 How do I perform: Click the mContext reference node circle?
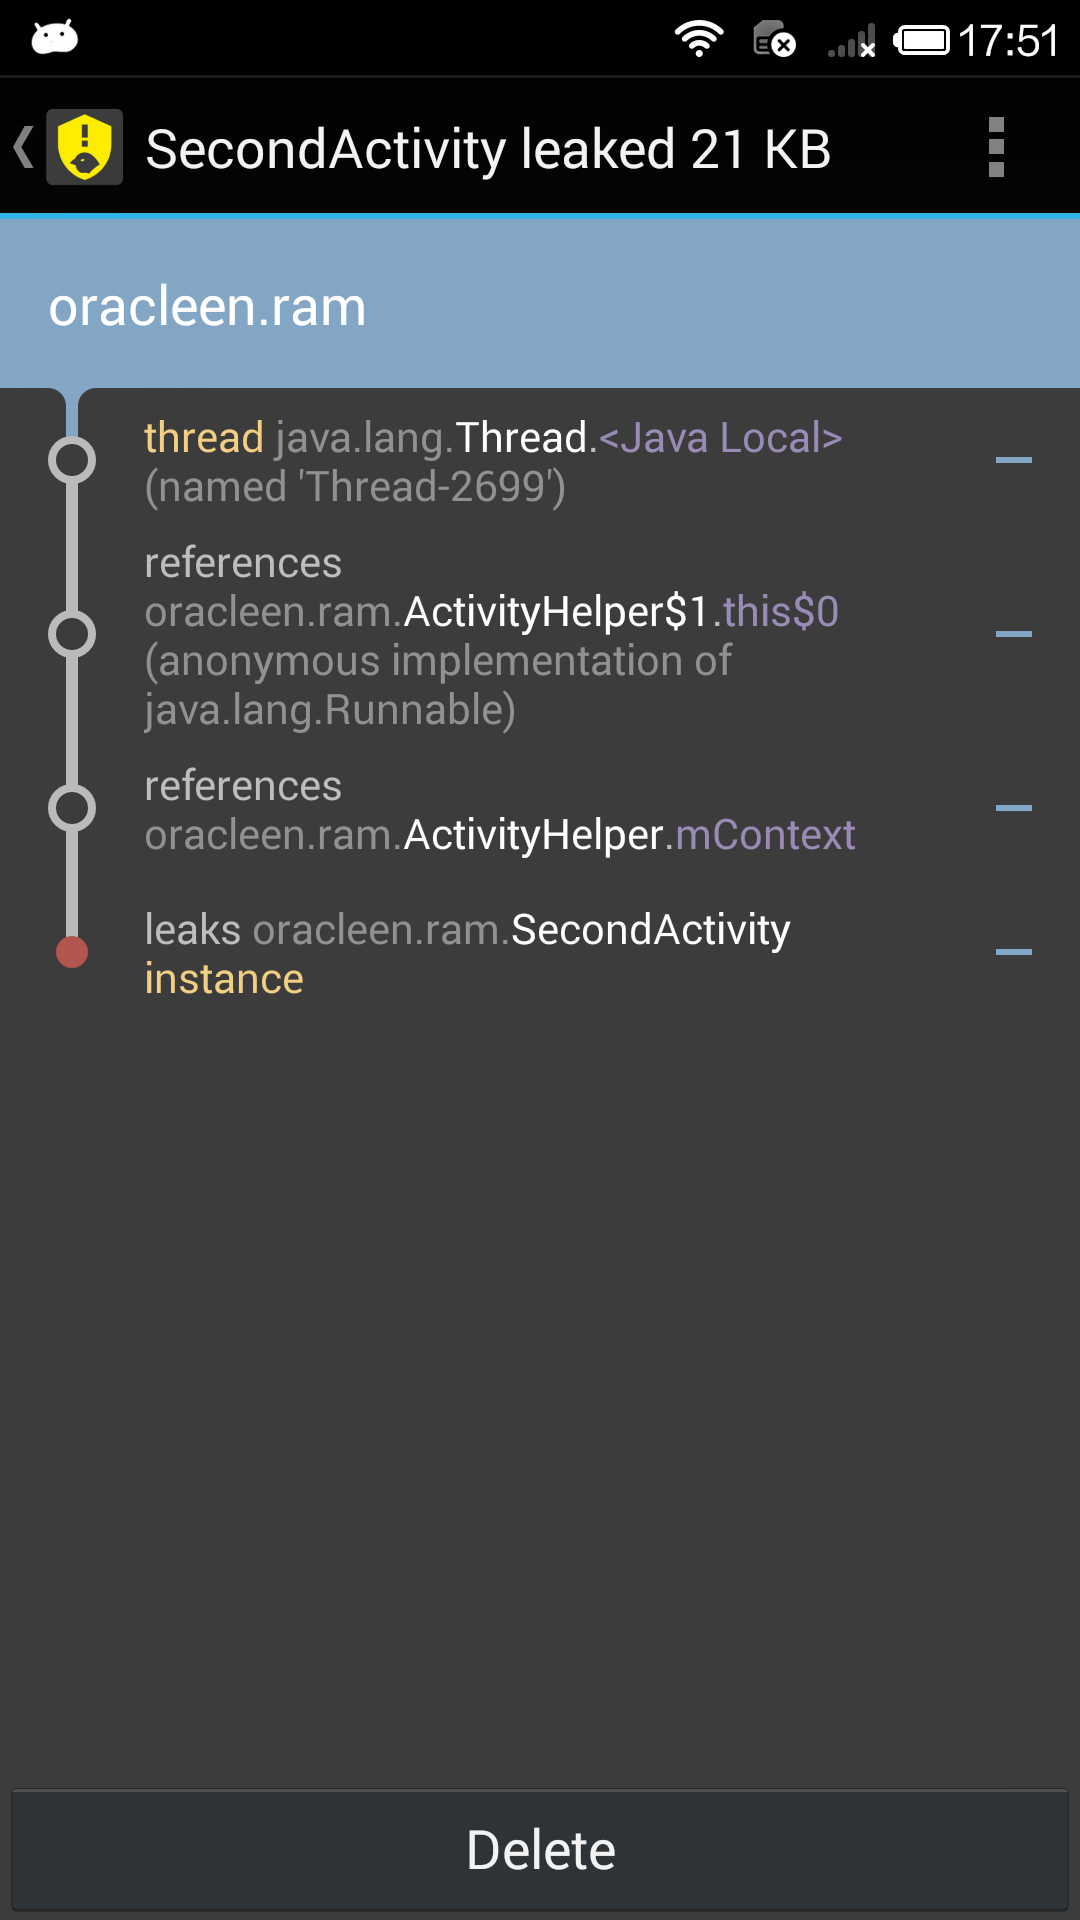pyautogui.click(x=72, y=808)
